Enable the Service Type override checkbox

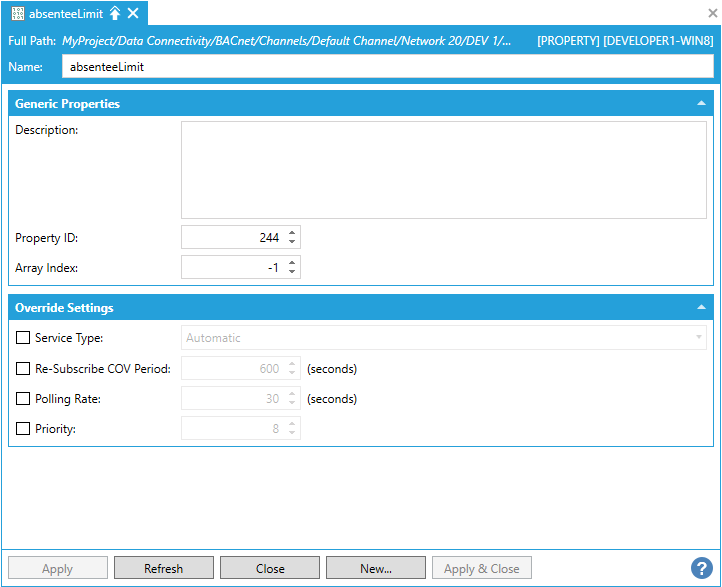tap(23, 338)
